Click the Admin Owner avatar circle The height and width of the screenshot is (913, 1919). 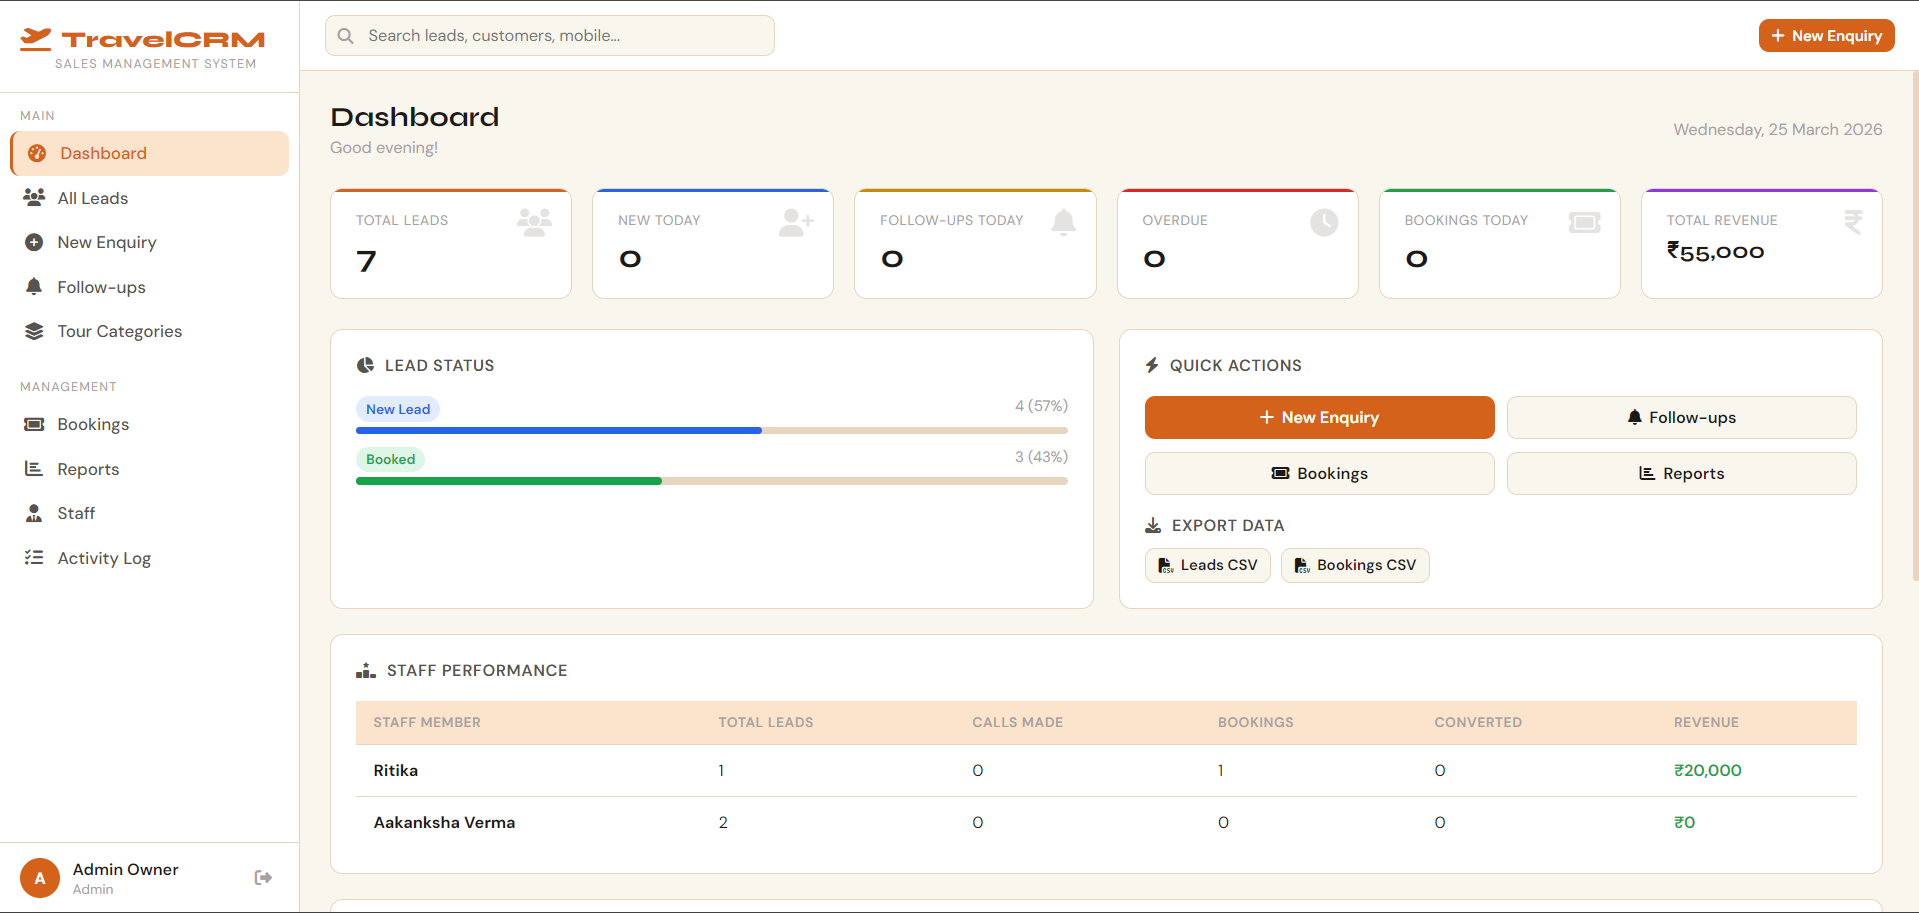40,878
